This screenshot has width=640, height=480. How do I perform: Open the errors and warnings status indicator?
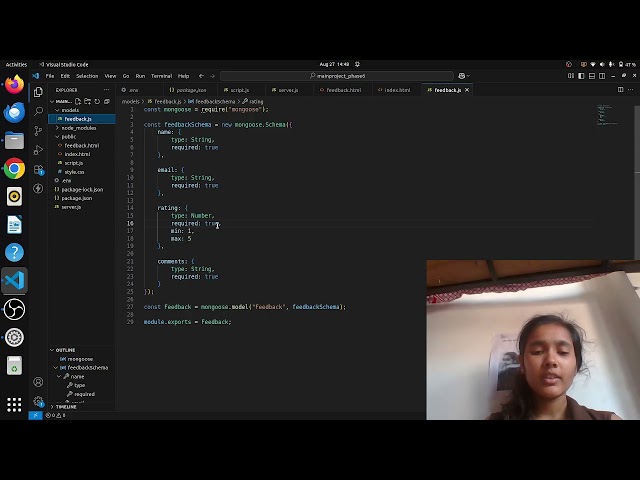55,415
